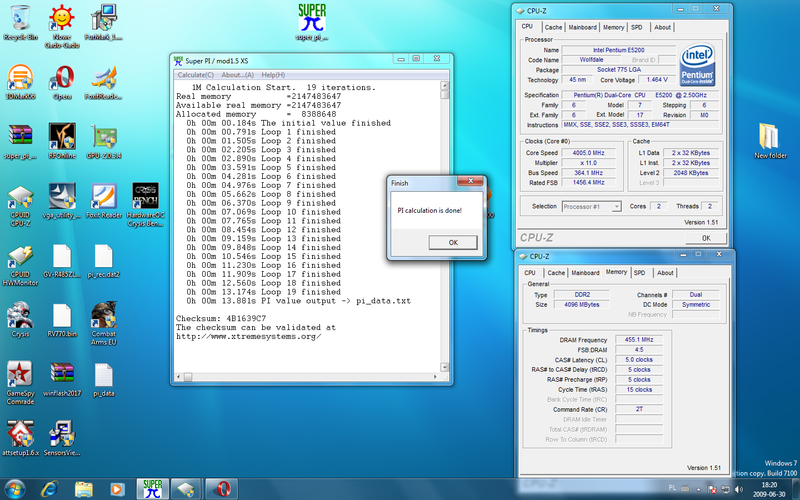The image size is (800, 500).
Task: Switch to the Mainboard tab in top CPU-Z
Action: coord(582,27)
